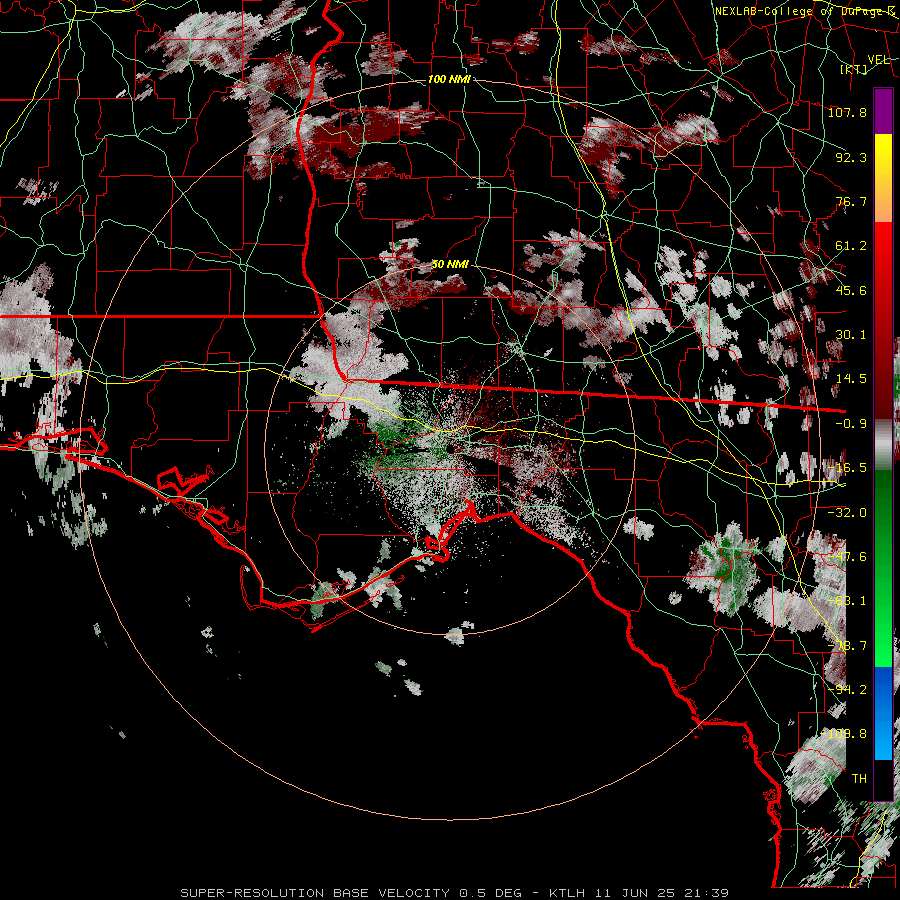The height and width of the screenshot is (900, 900).
Task: Click the -78.7 velocity scale value
Action: 848,646
